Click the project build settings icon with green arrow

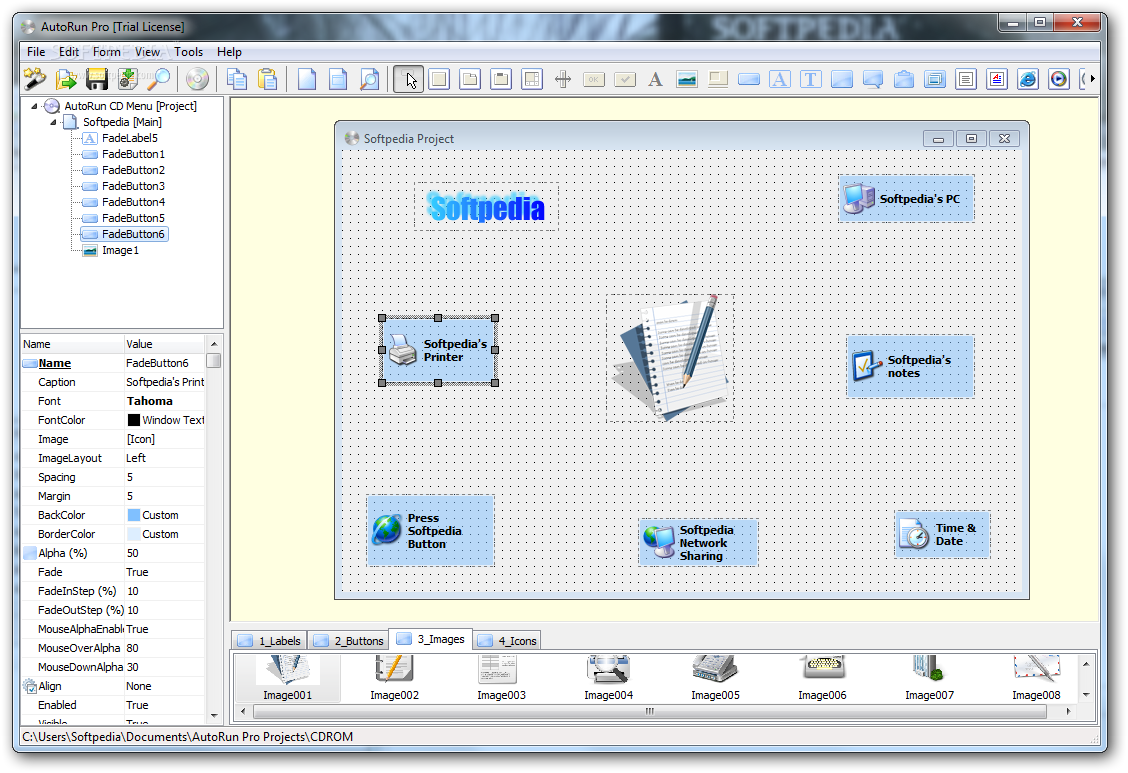tap(128, 78)
